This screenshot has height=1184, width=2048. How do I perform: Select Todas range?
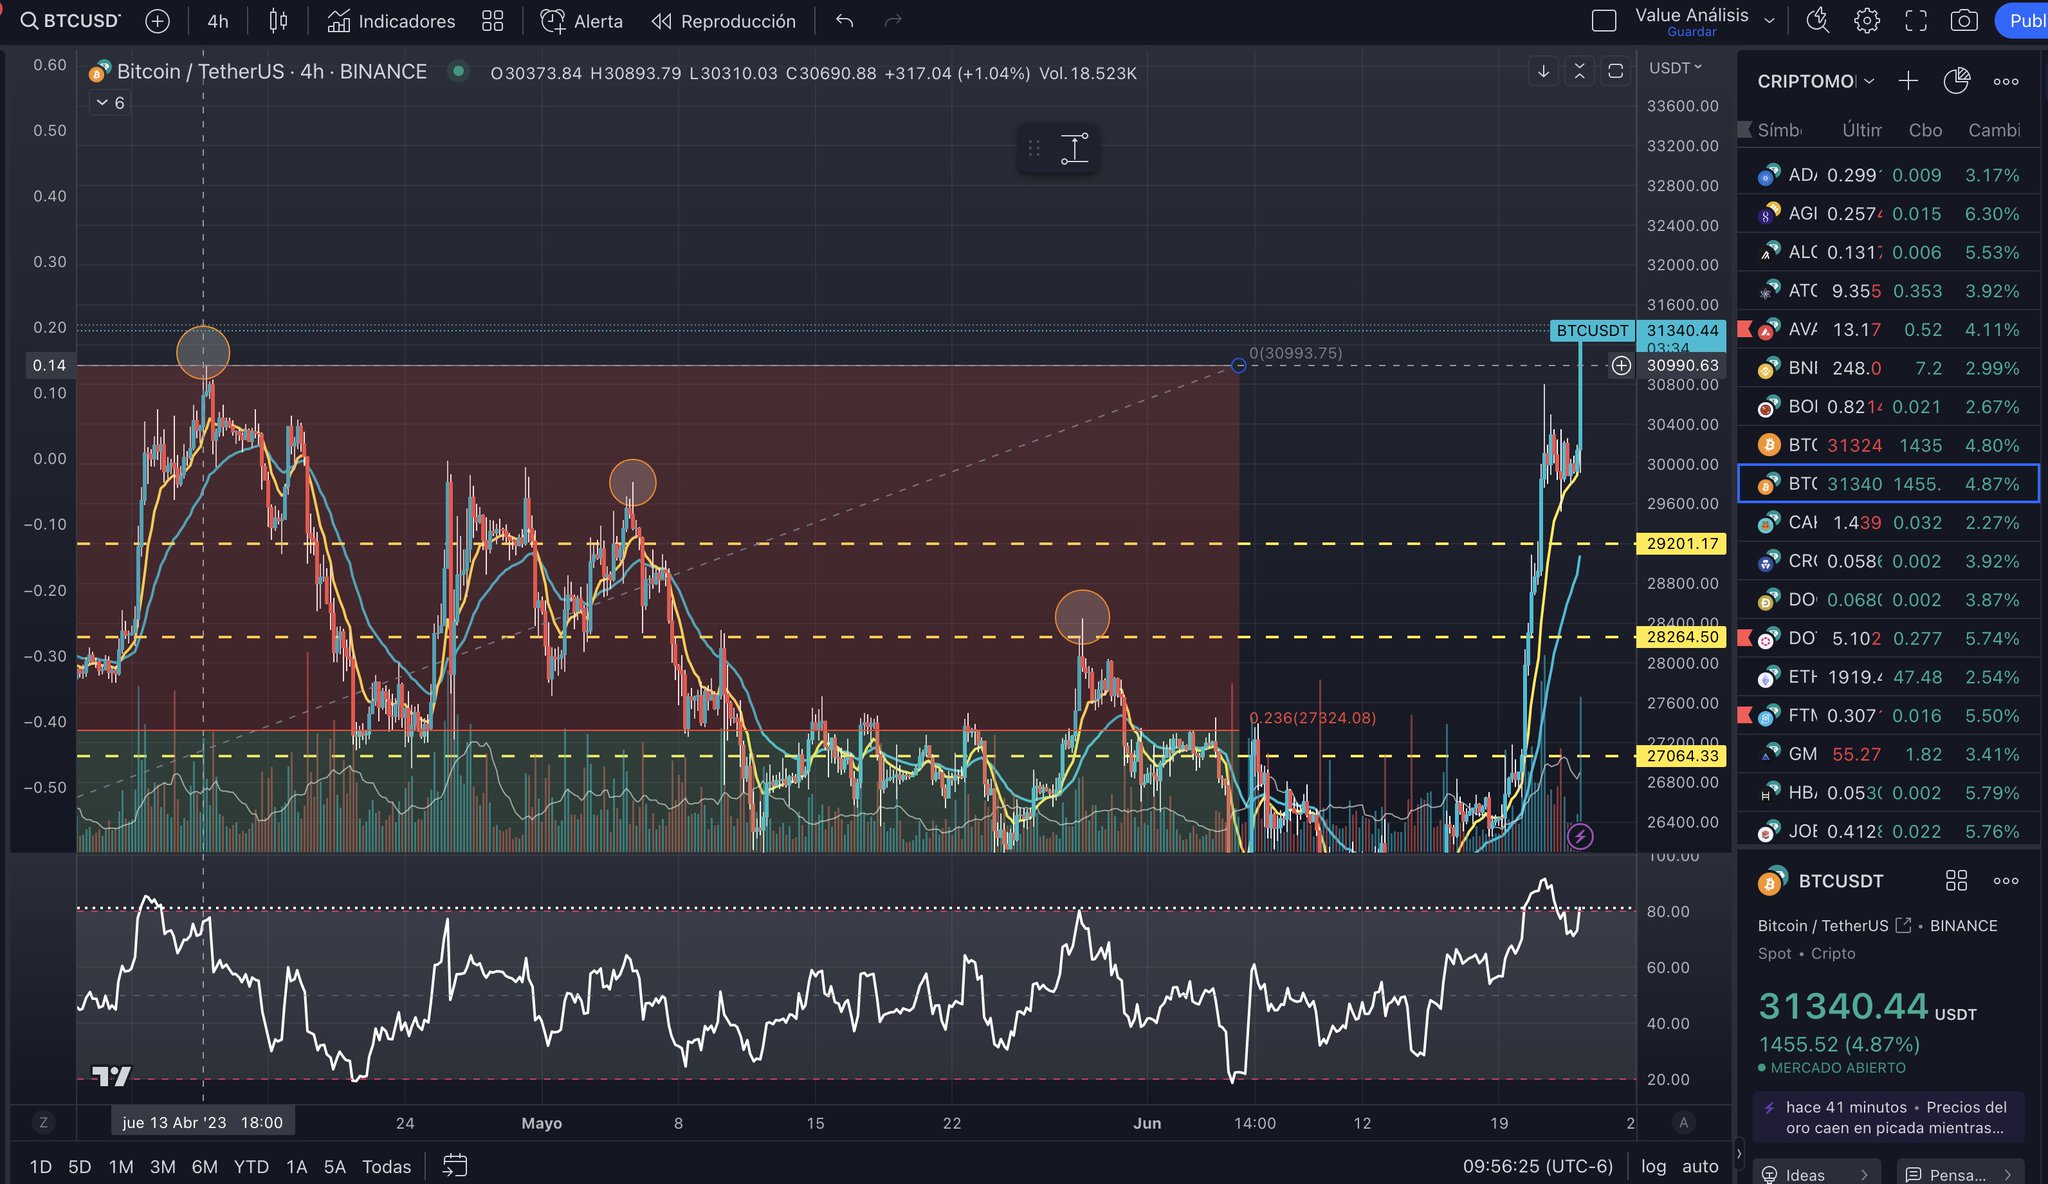tap(386, 1166)
